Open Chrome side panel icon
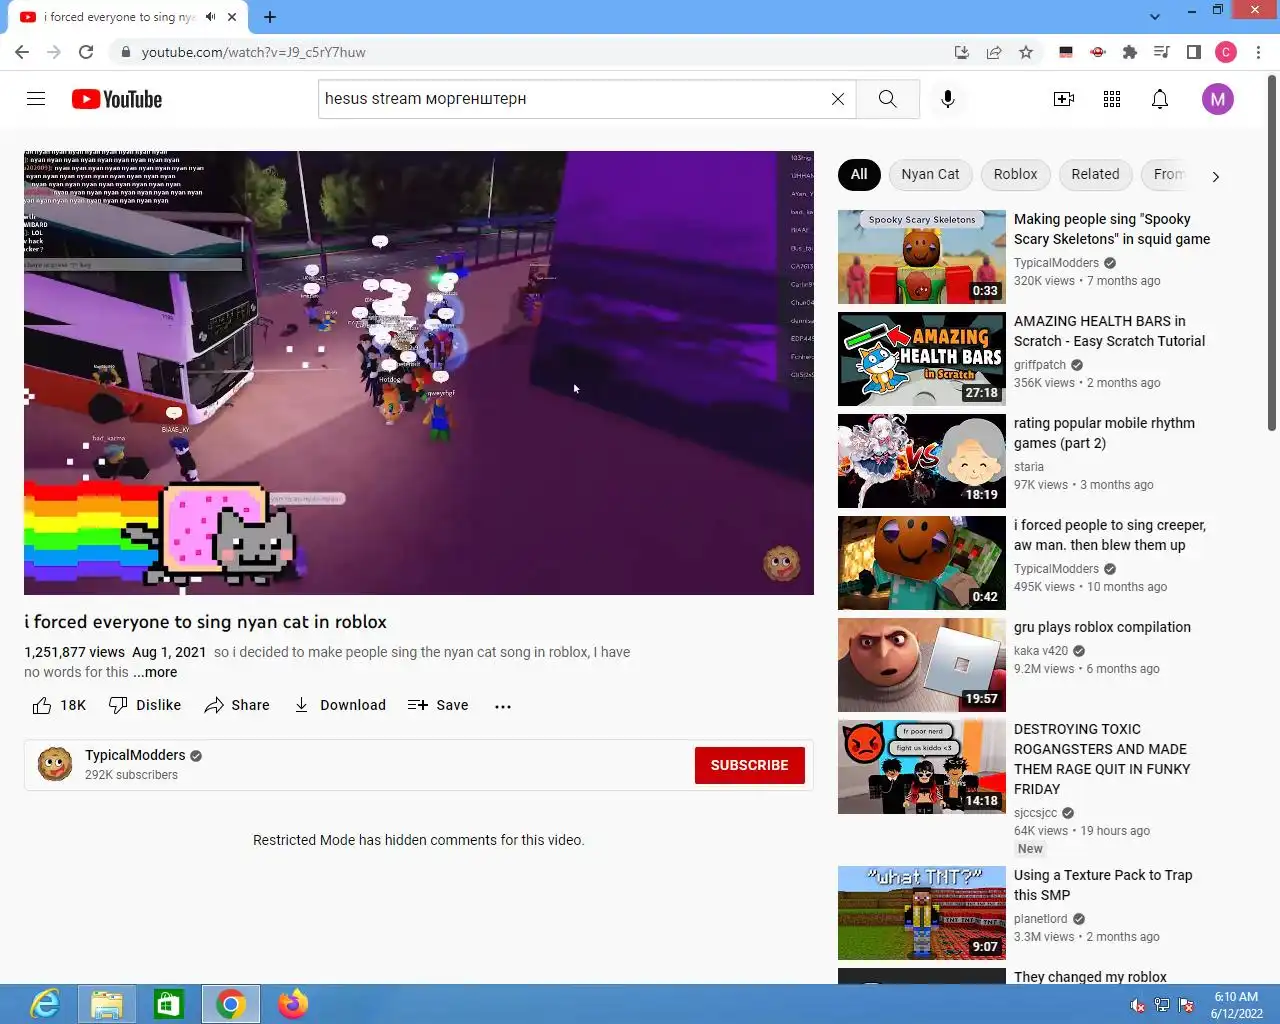The width and height of the screenshot is (1280, 1024). coord(1194,52)
